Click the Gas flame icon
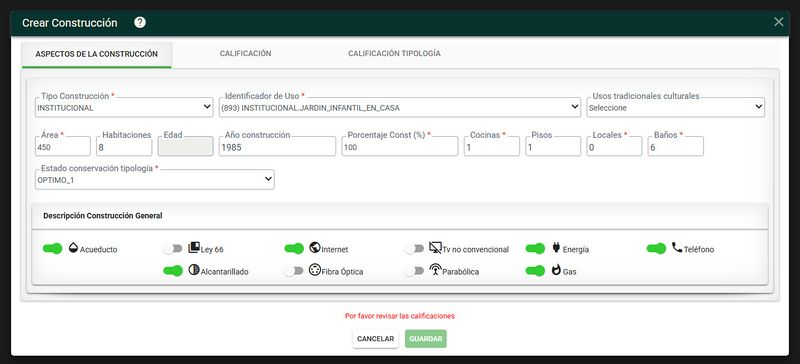The width and height of the screenshot is (800, 364). pyautogui.click(x=556, y=270)
